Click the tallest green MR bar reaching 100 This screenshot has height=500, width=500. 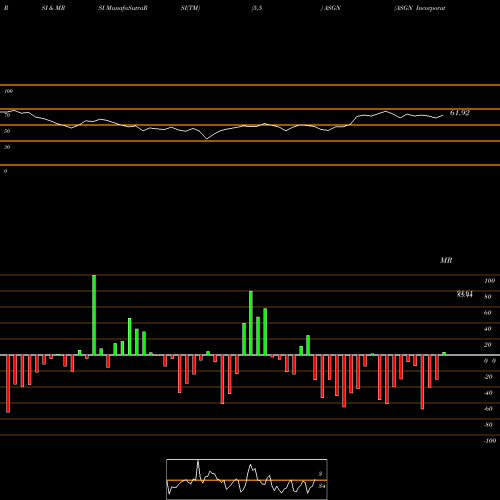click(94, 315)
